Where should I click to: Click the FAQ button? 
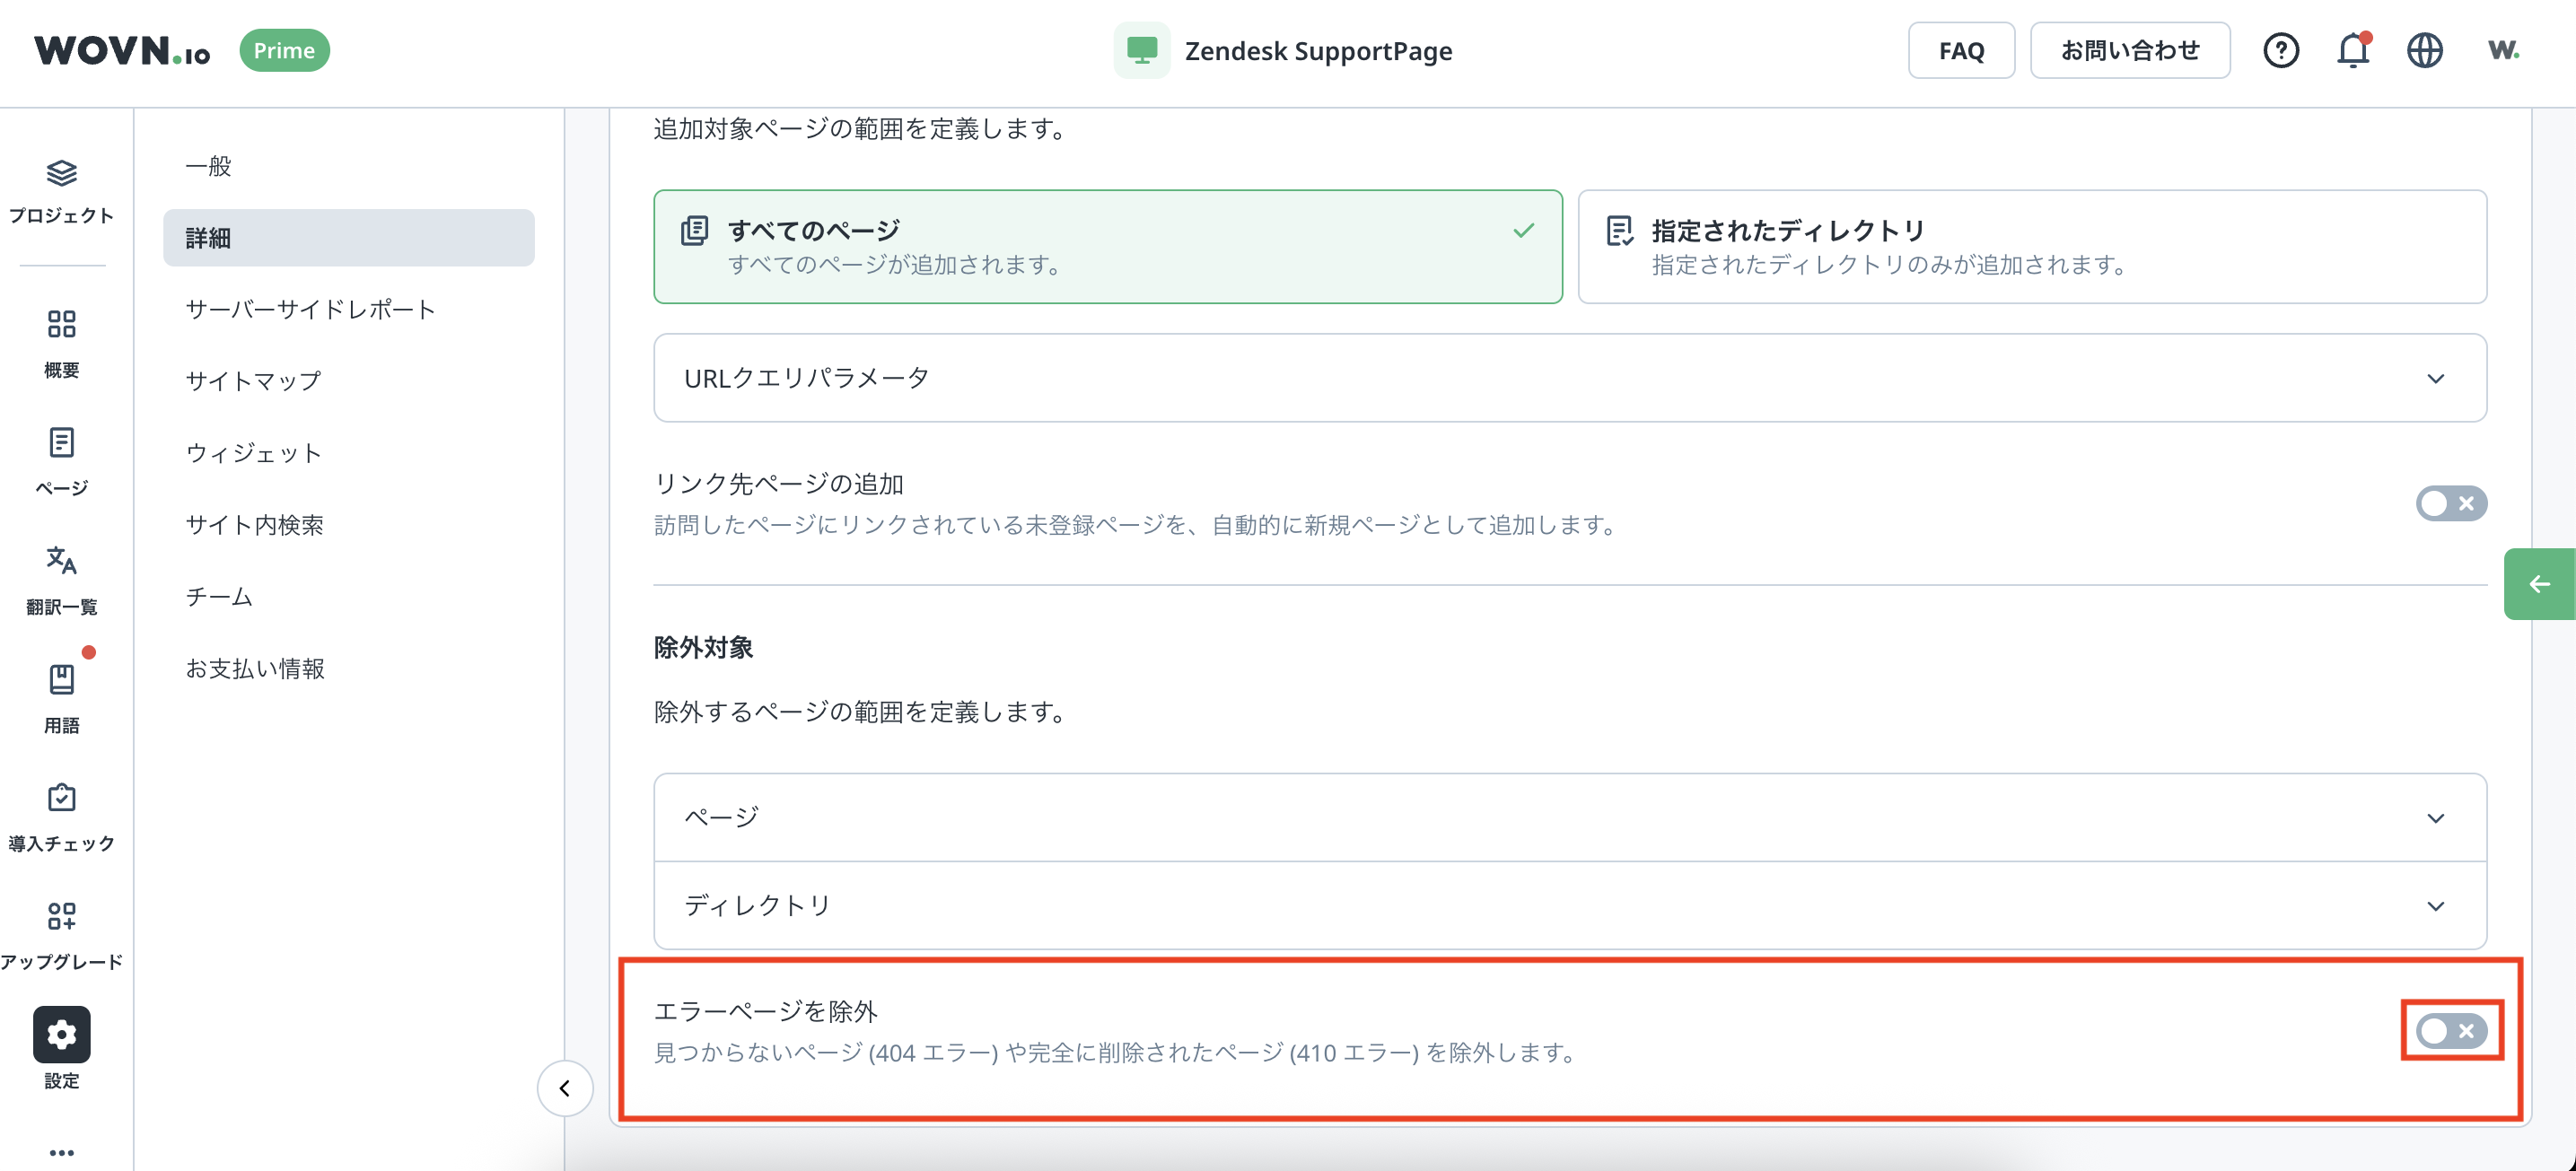1960,50
